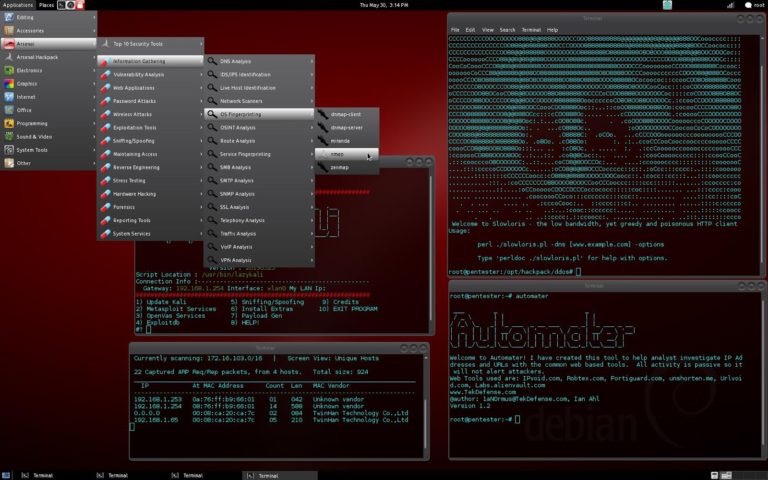768x480 pixels.
Task: Click the round dark launcher icon beside terminal launcher
Action: 71,5
